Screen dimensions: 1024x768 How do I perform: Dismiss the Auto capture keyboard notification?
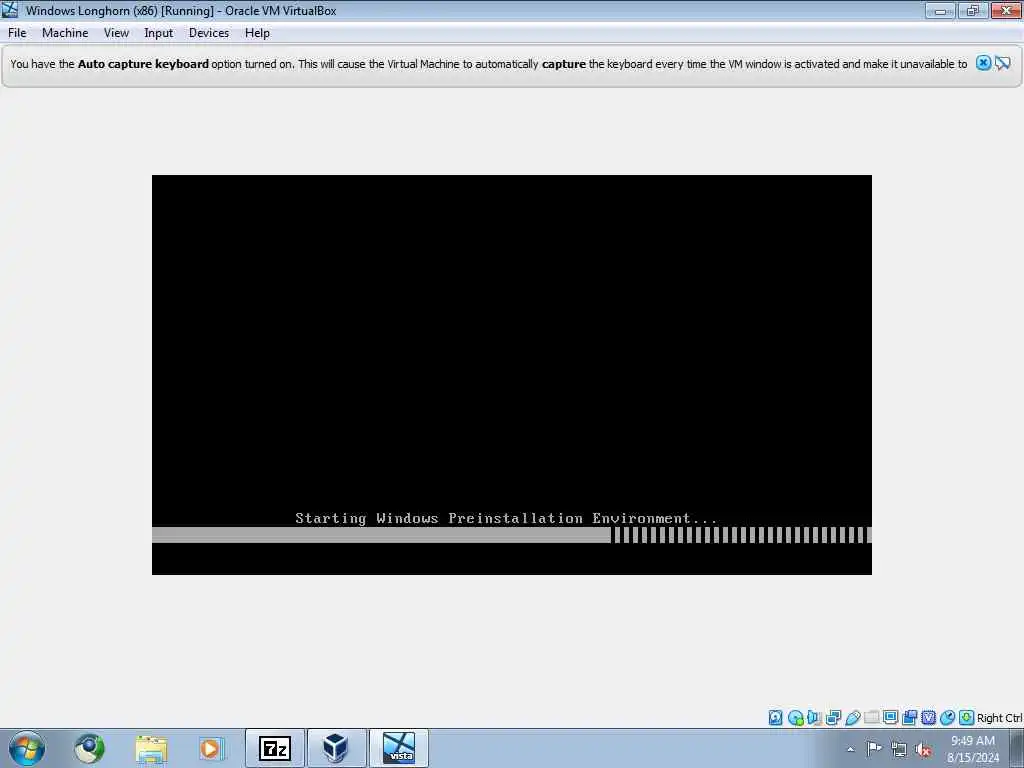click(983, 63)
